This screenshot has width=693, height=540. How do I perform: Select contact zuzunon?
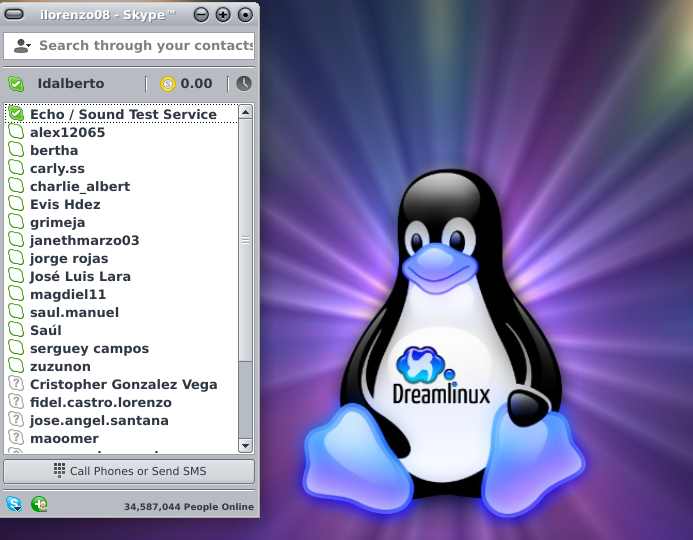(x=122, y=366)
